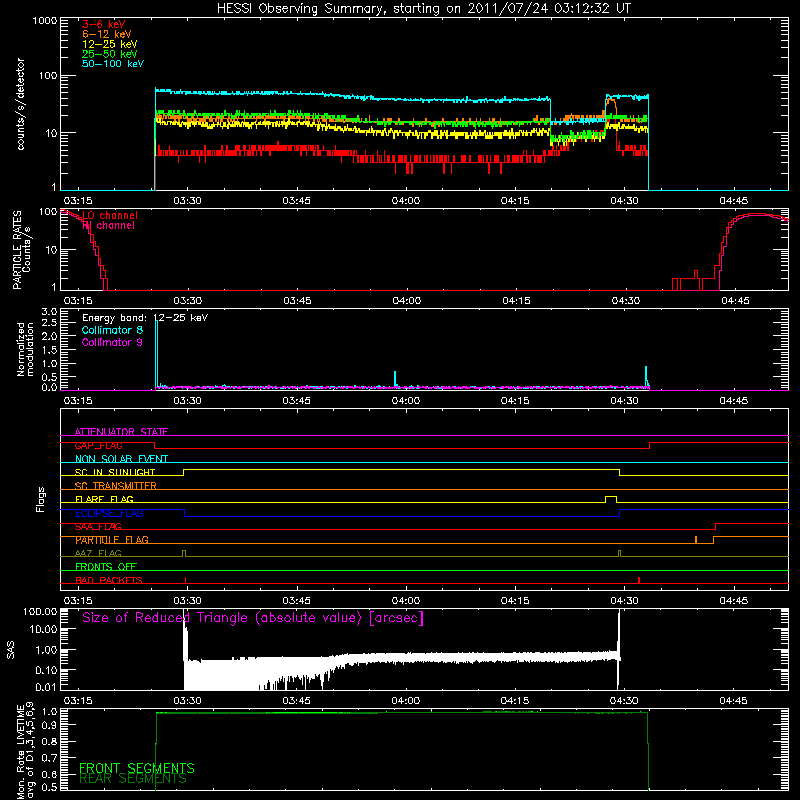The image size is (800, 800).
Task: Click the HI channel legend label
Action: [x=108, y=226]
